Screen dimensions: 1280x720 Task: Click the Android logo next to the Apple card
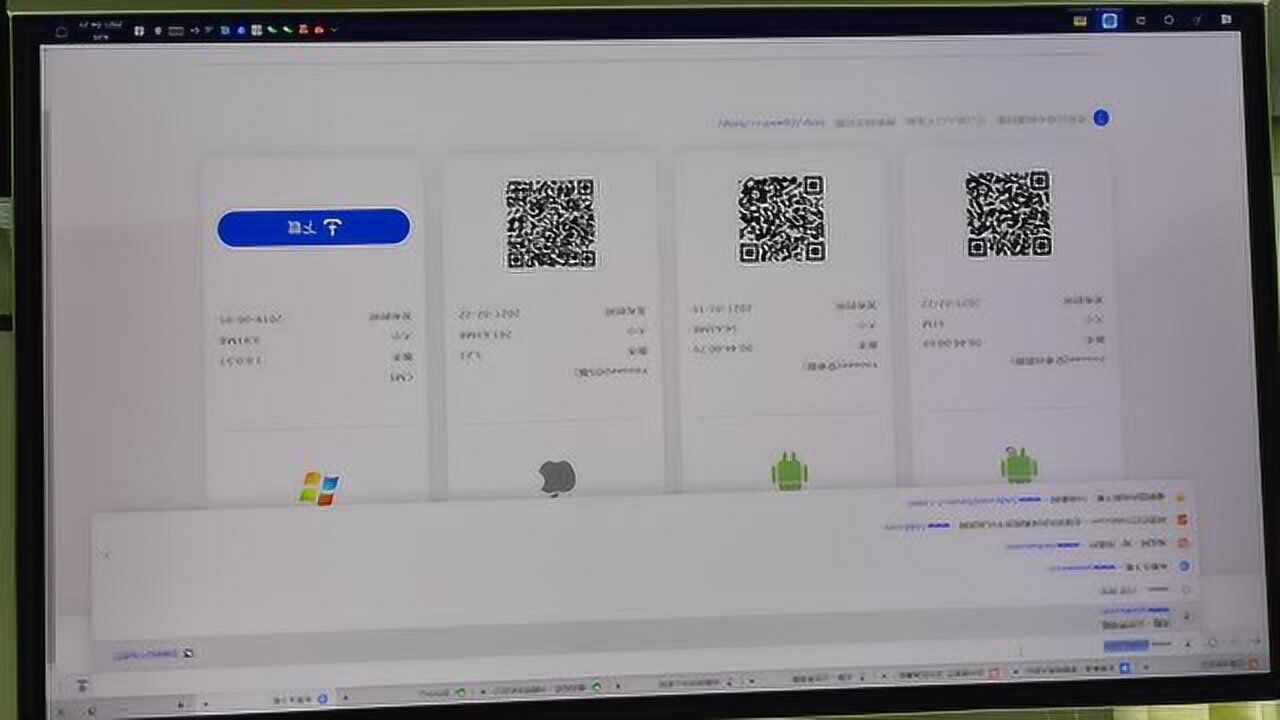pyautogui.click(x=789, y=471)
